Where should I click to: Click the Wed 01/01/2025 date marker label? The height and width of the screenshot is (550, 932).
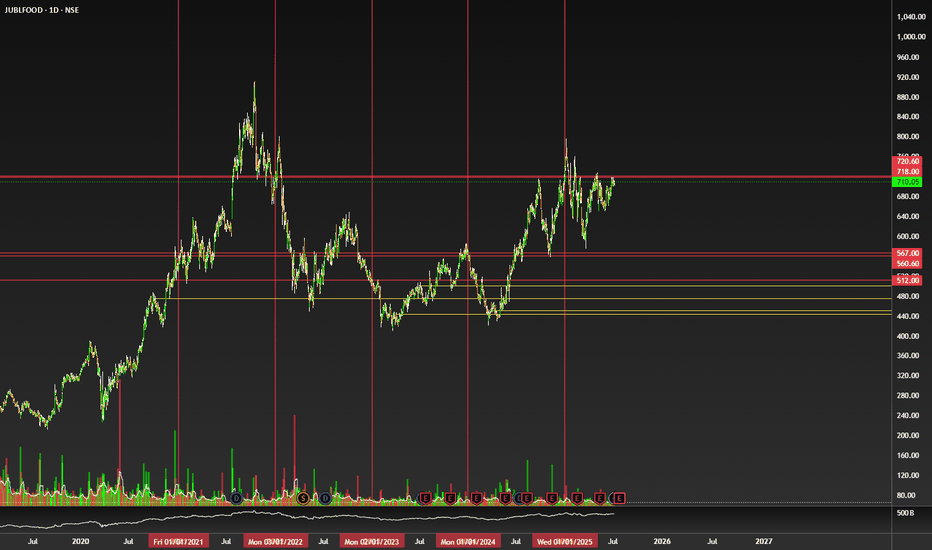click(x=565, y=542)
